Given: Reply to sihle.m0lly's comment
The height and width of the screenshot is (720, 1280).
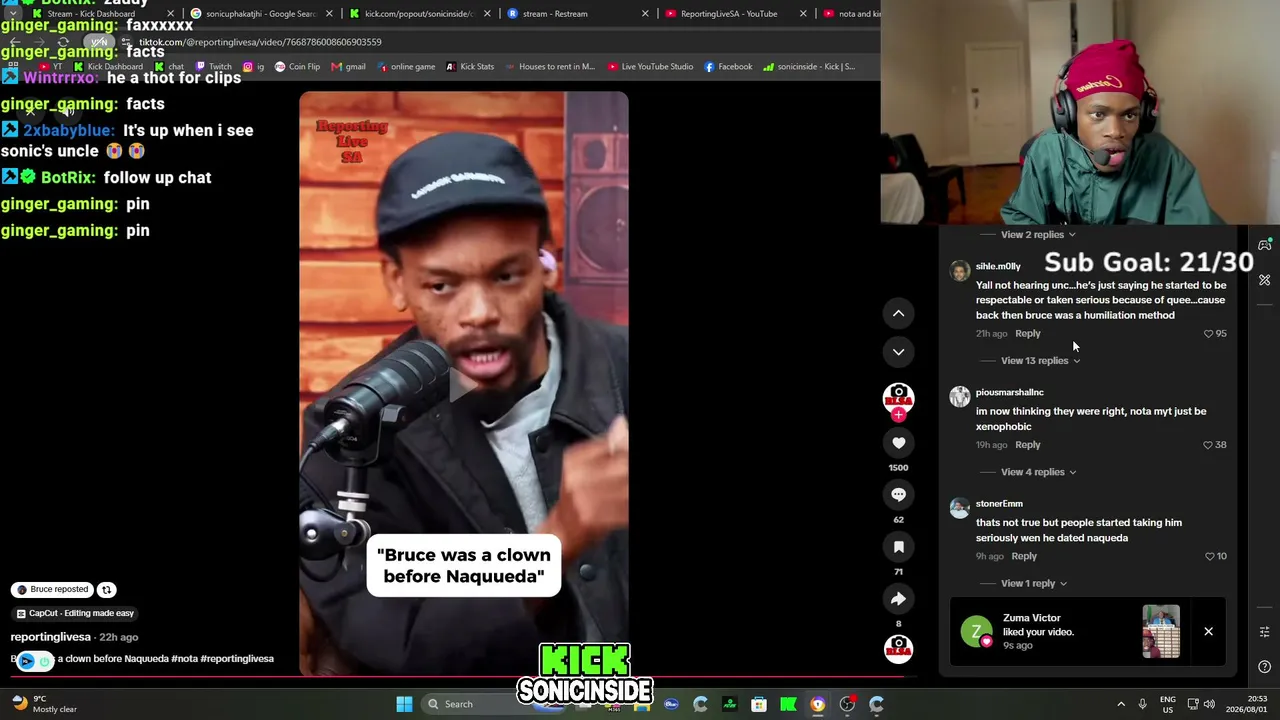Looking at the screenshot, I should (x=1028, y=334).
